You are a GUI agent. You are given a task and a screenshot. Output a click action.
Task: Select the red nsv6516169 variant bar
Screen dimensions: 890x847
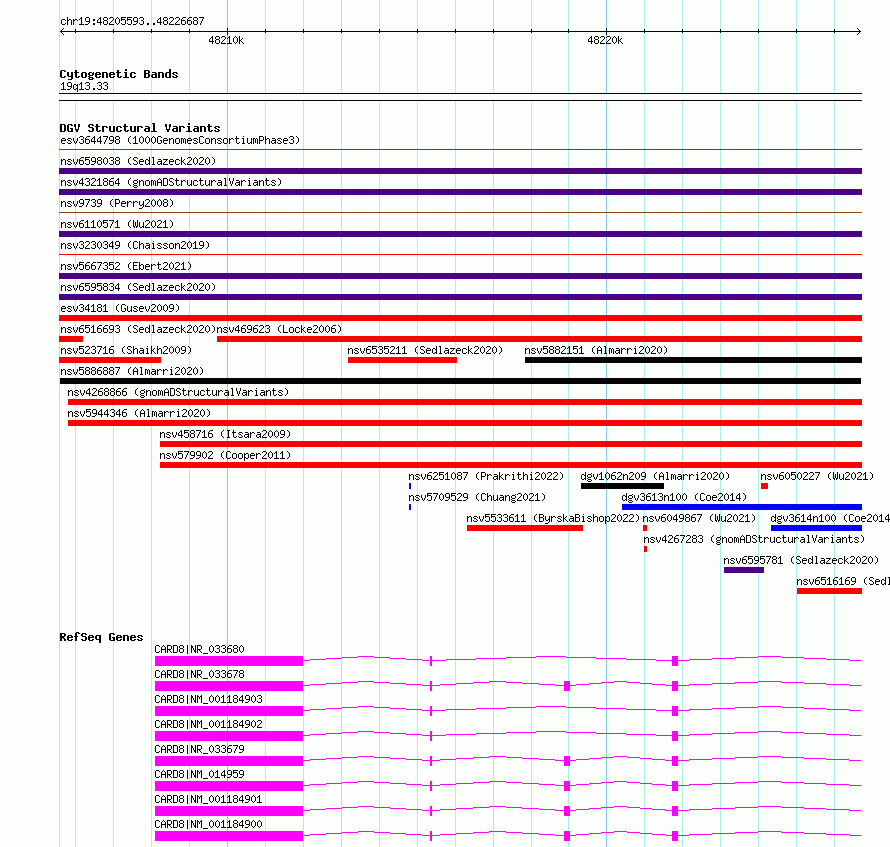click(x=829, y=591)
